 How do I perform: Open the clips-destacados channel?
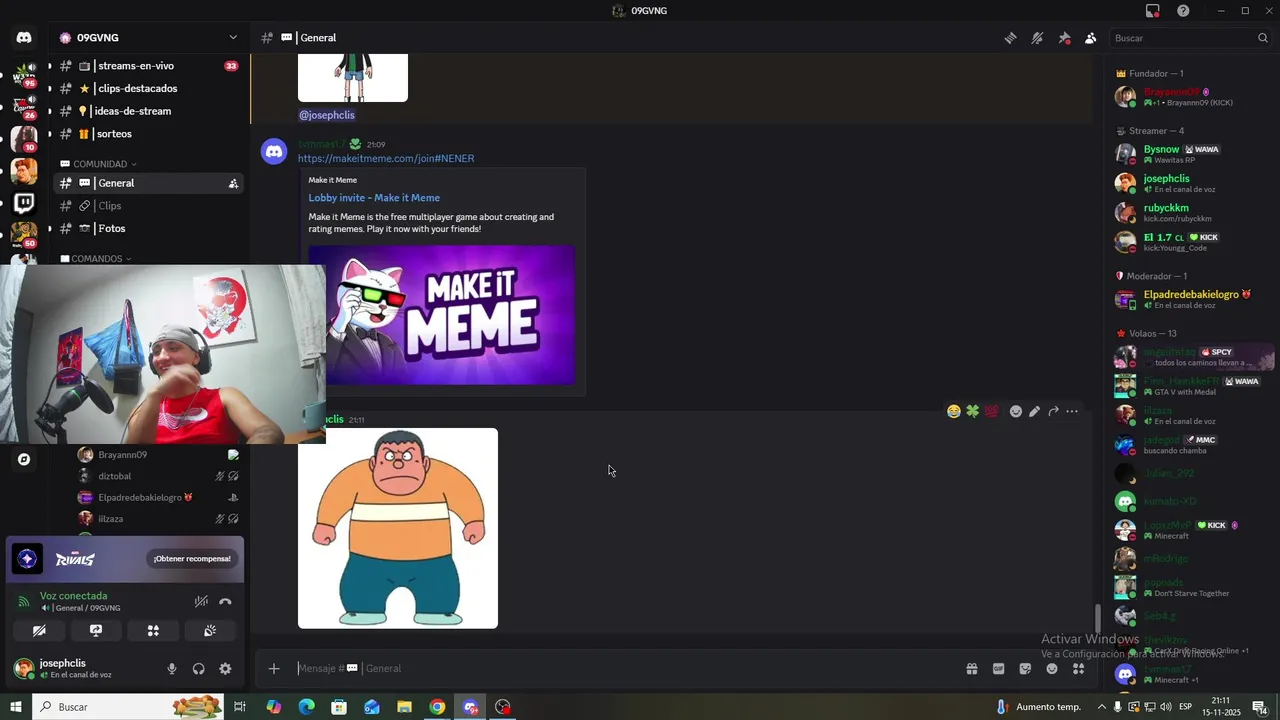148,89
